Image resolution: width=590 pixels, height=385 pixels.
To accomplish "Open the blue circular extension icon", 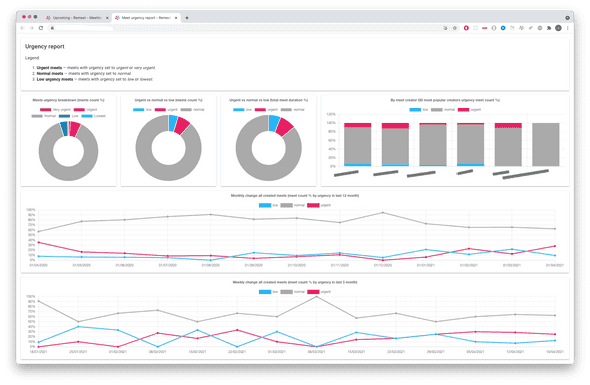I will [503, 28].
